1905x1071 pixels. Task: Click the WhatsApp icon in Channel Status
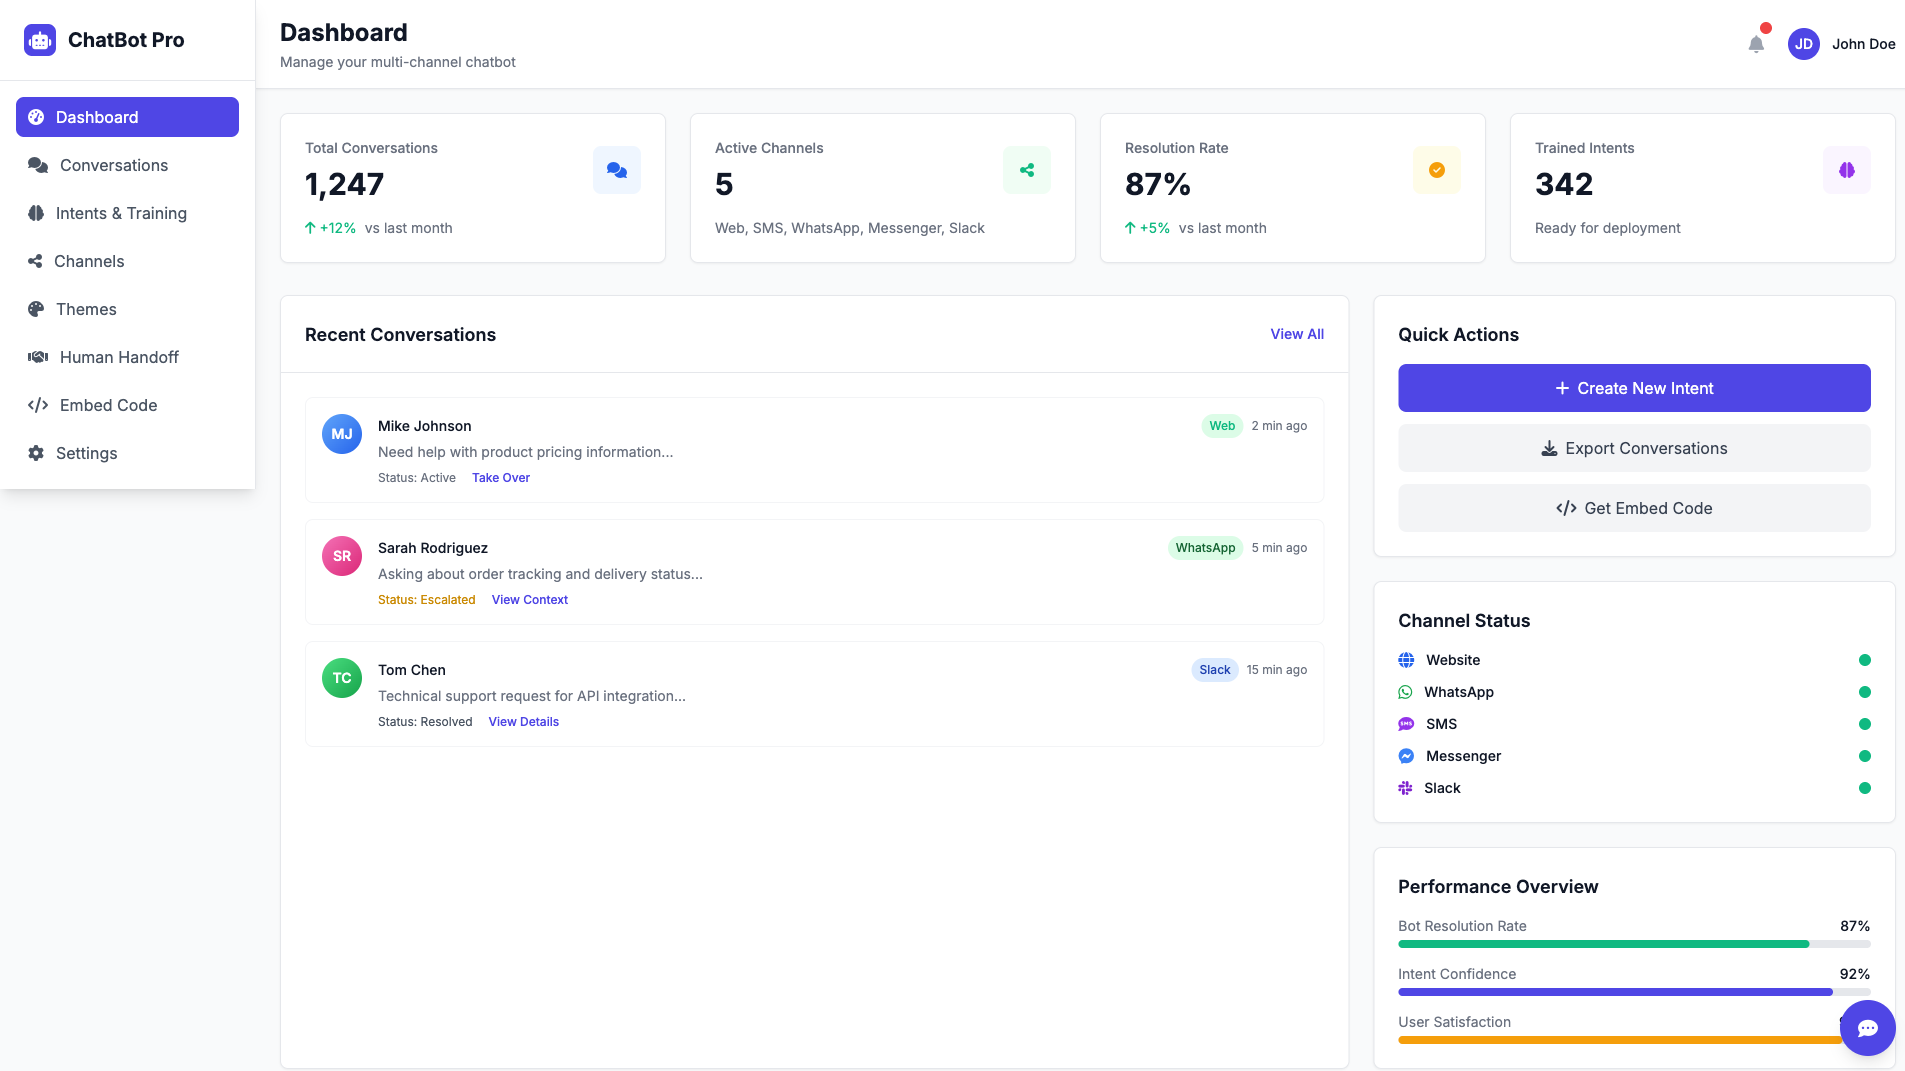1406,691
